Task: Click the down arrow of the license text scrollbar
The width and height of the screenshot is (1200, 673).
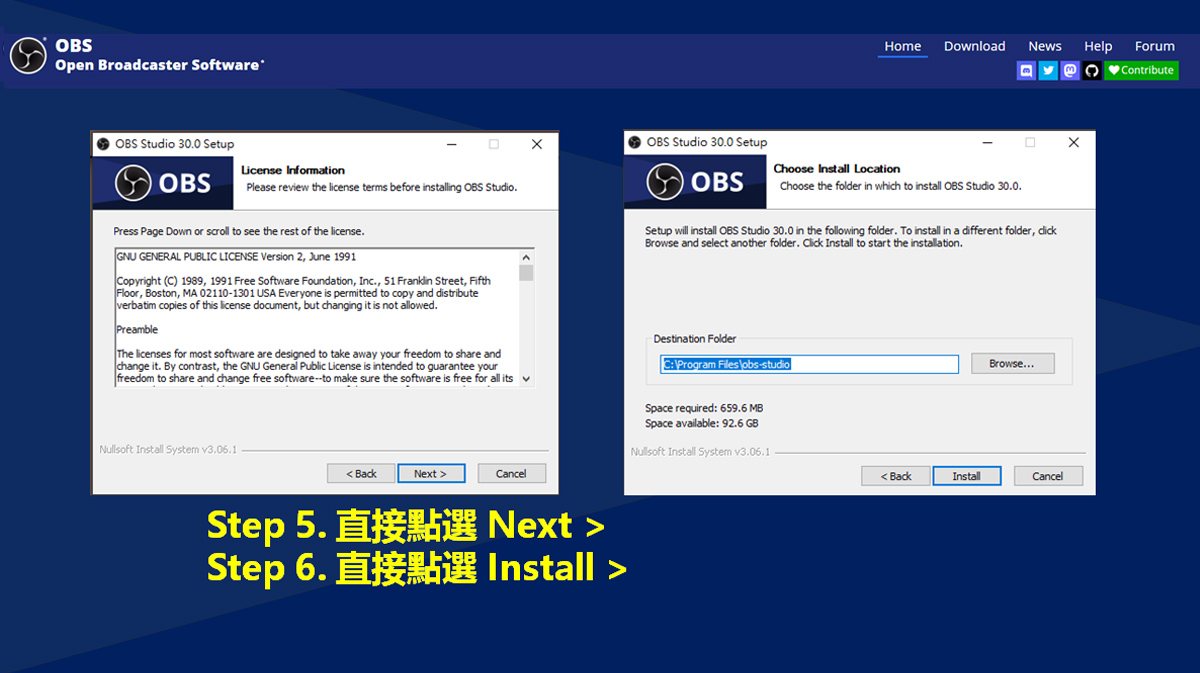Action: point(526,379)
